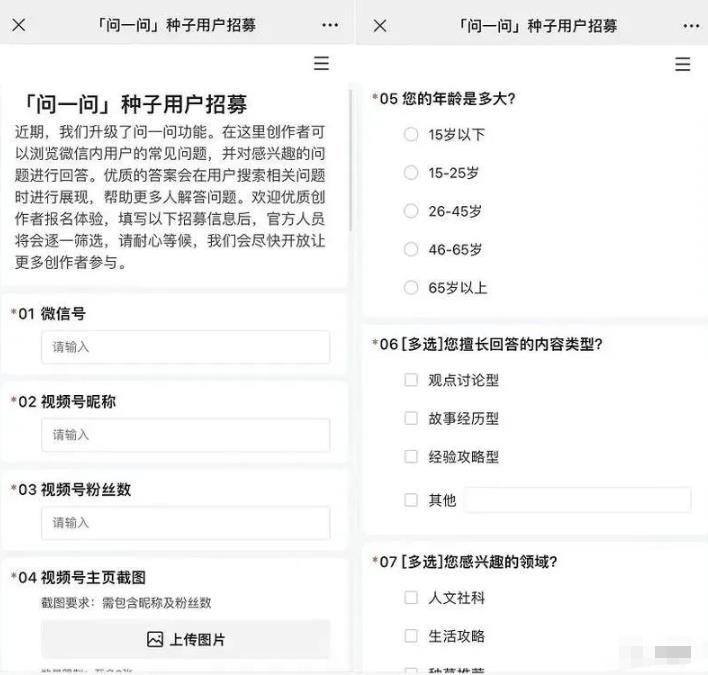Tick the 生活攻略 interest checkbox
The image size is (708, 675).
tap(411, 636)
